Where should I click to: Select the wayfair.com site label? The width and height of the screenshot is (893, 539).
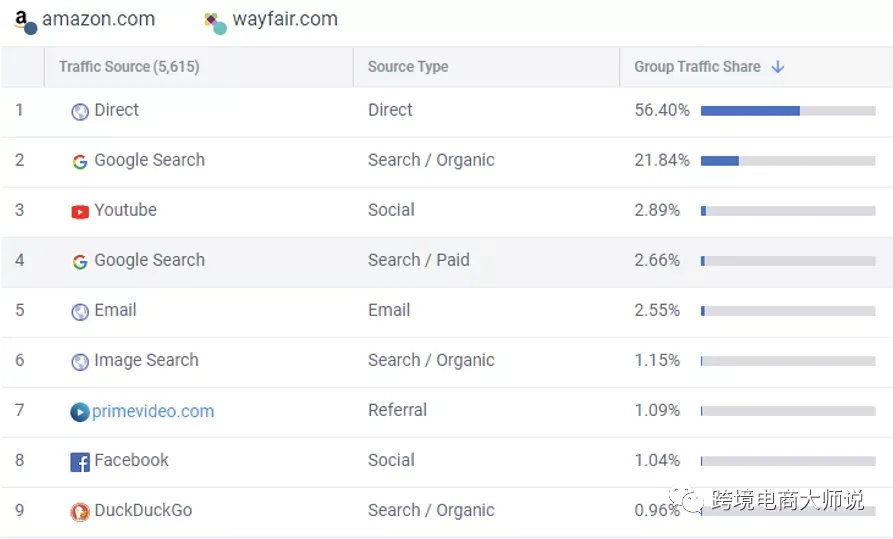pos(285,19)
